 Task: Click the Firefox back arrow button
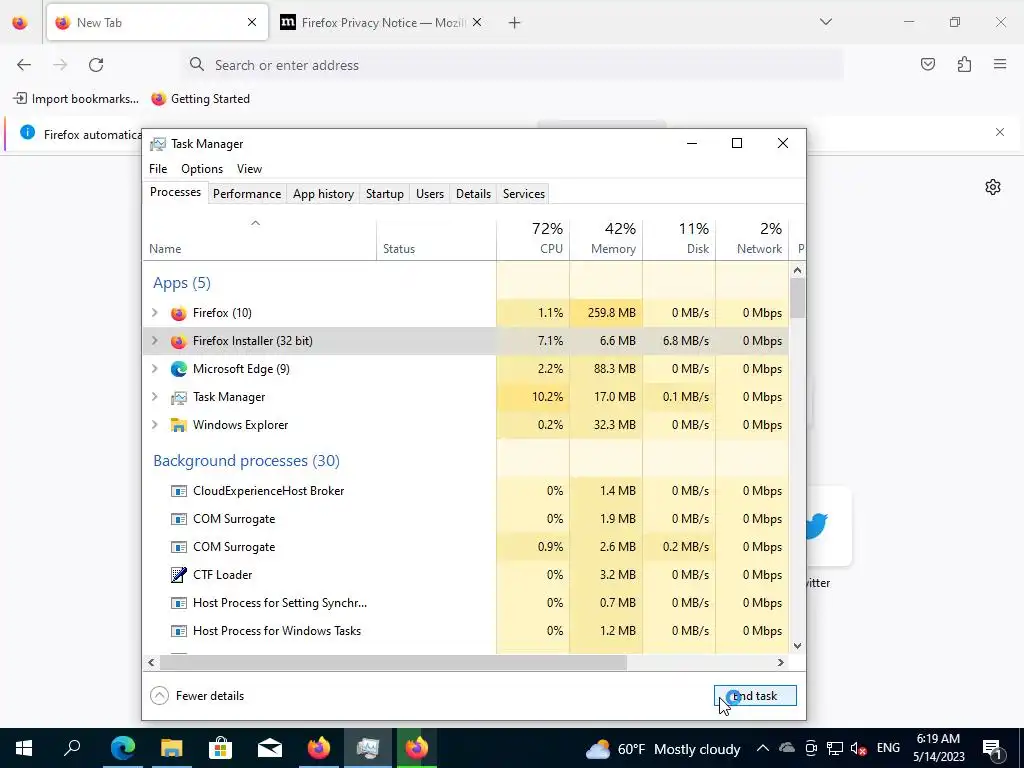(24, 65)
